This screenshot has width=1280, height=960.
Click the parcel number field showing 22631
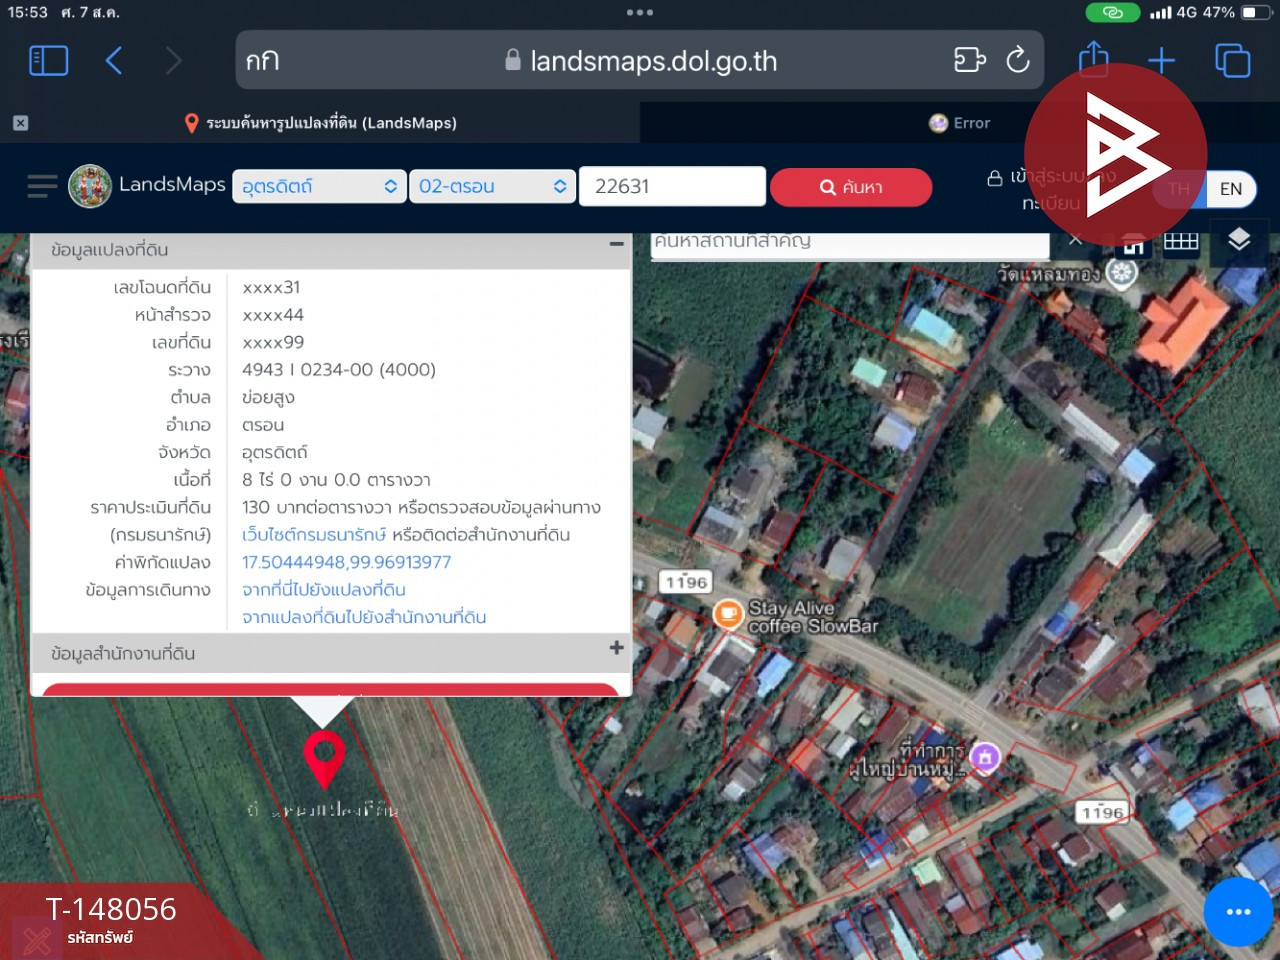672,186
